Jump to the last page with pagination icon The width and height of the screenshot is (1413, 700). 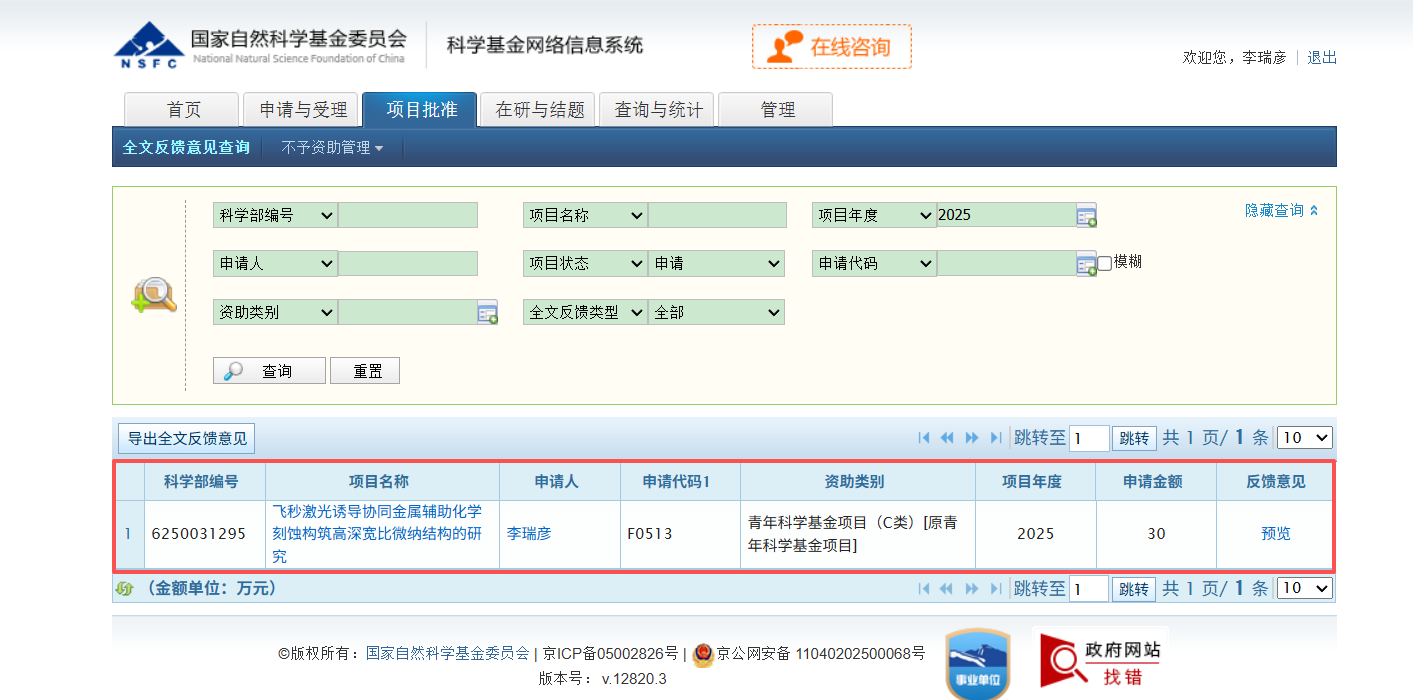pyautogui.click(x=995, y=437)
